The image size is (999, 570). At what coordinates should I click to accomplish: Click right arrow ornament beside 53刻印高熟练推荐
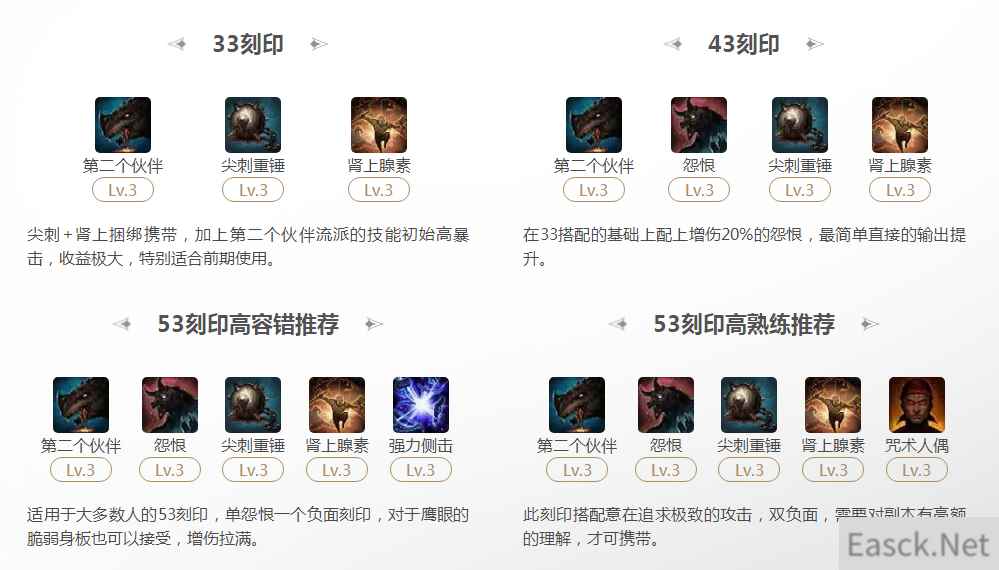tap(870, 324)
